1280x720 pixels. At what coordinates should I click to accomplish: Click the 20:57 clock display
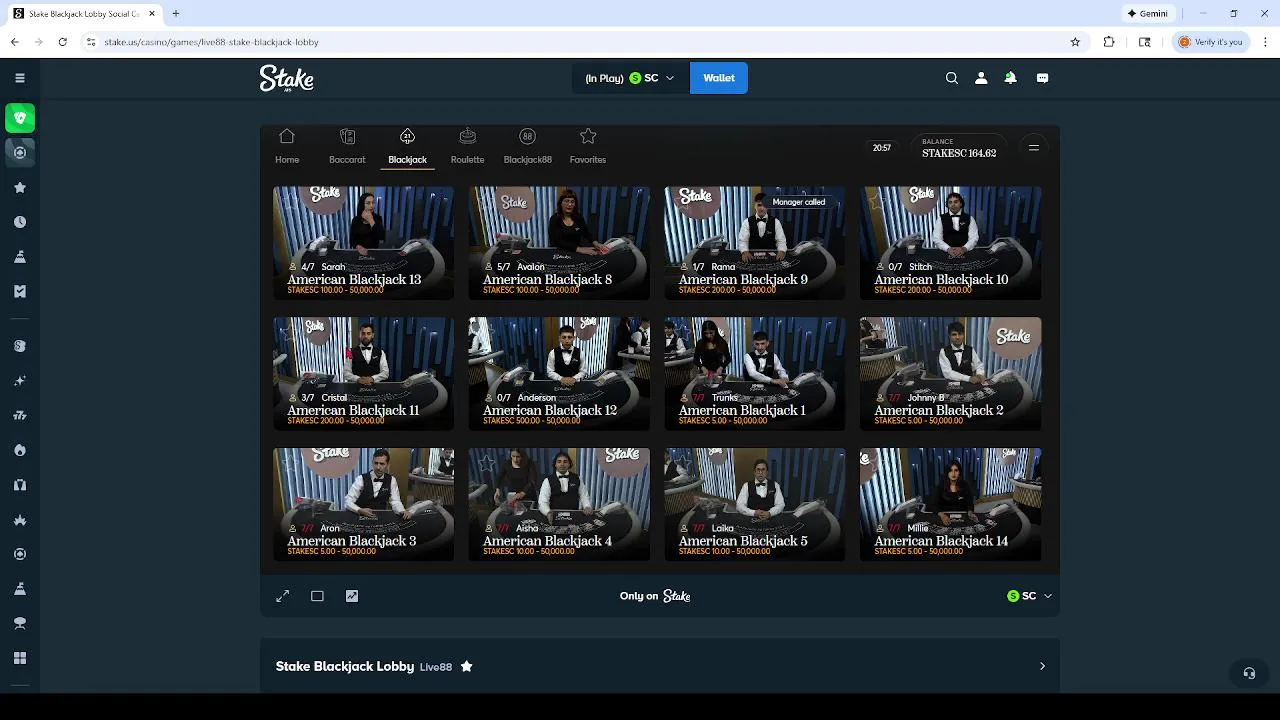(x=881, y=148)
